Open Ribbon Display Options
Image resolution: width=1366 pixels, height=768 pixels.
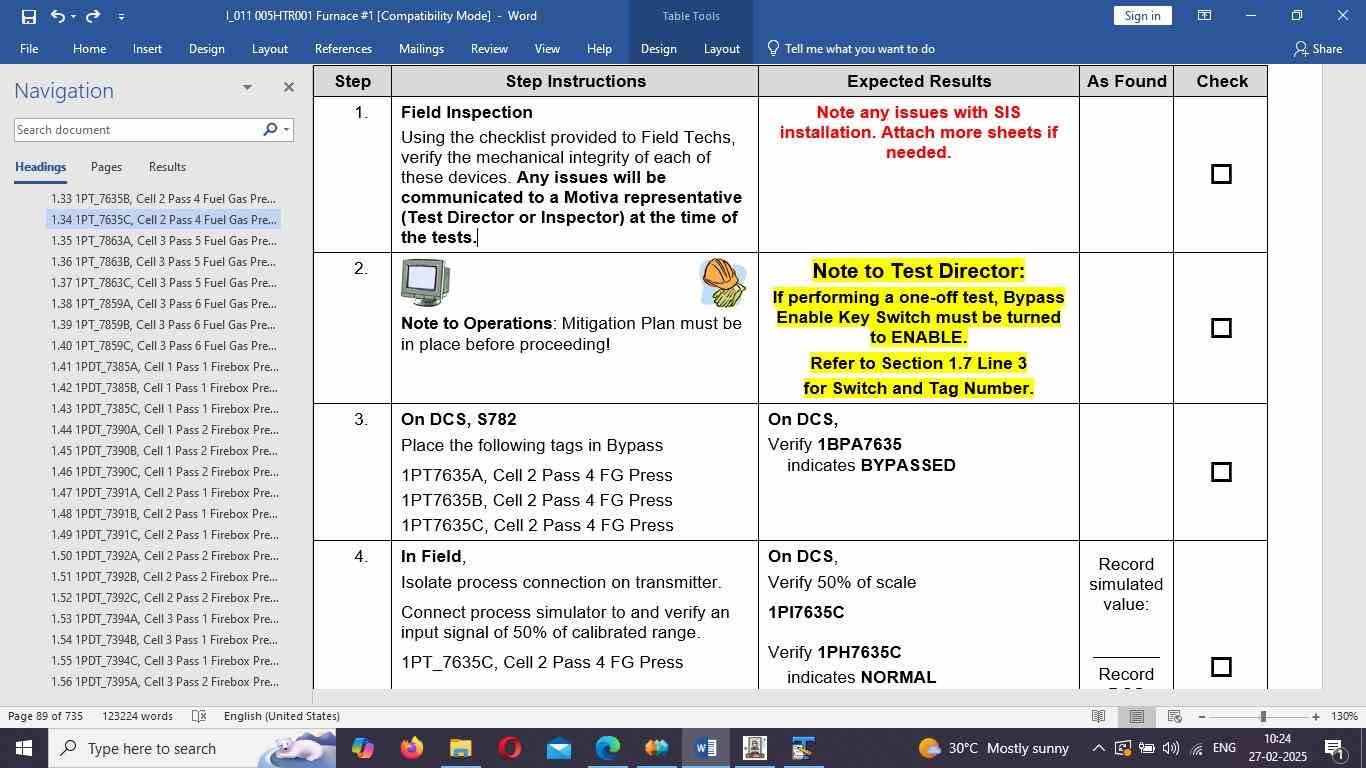(x=1205, y=16)
